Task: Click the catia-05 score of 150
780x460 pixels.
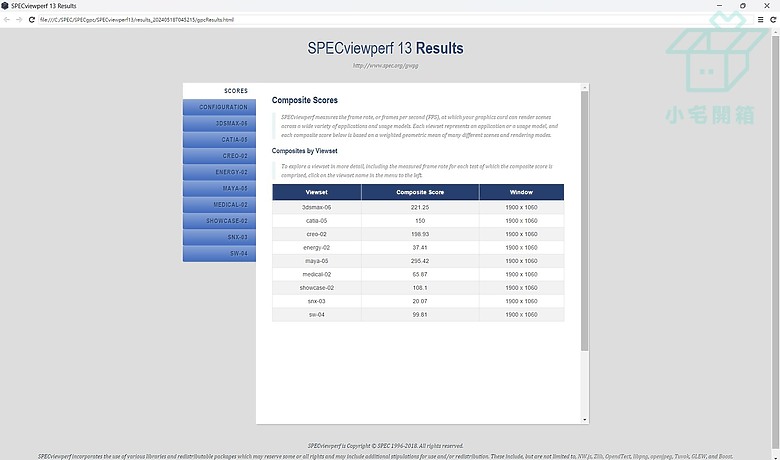Action: coord(420,221)
